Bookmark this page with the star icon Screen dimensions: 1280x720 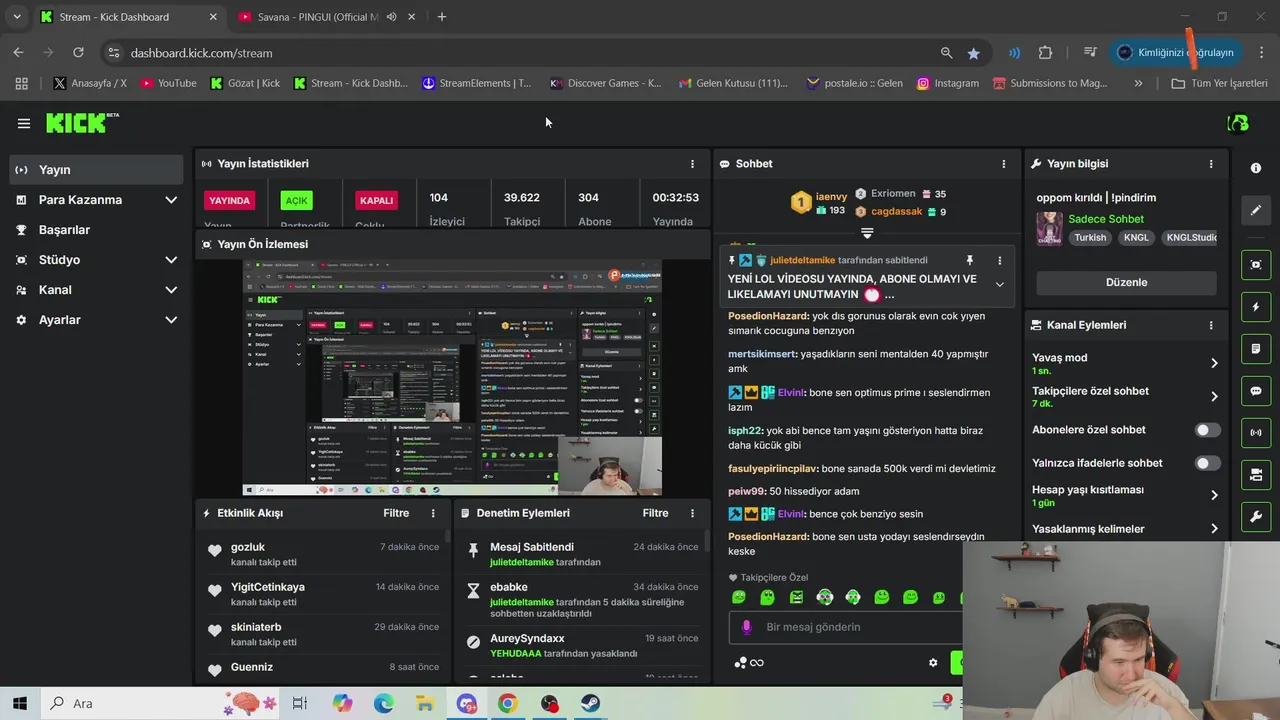pyautogui.click(x=973, y=53)
